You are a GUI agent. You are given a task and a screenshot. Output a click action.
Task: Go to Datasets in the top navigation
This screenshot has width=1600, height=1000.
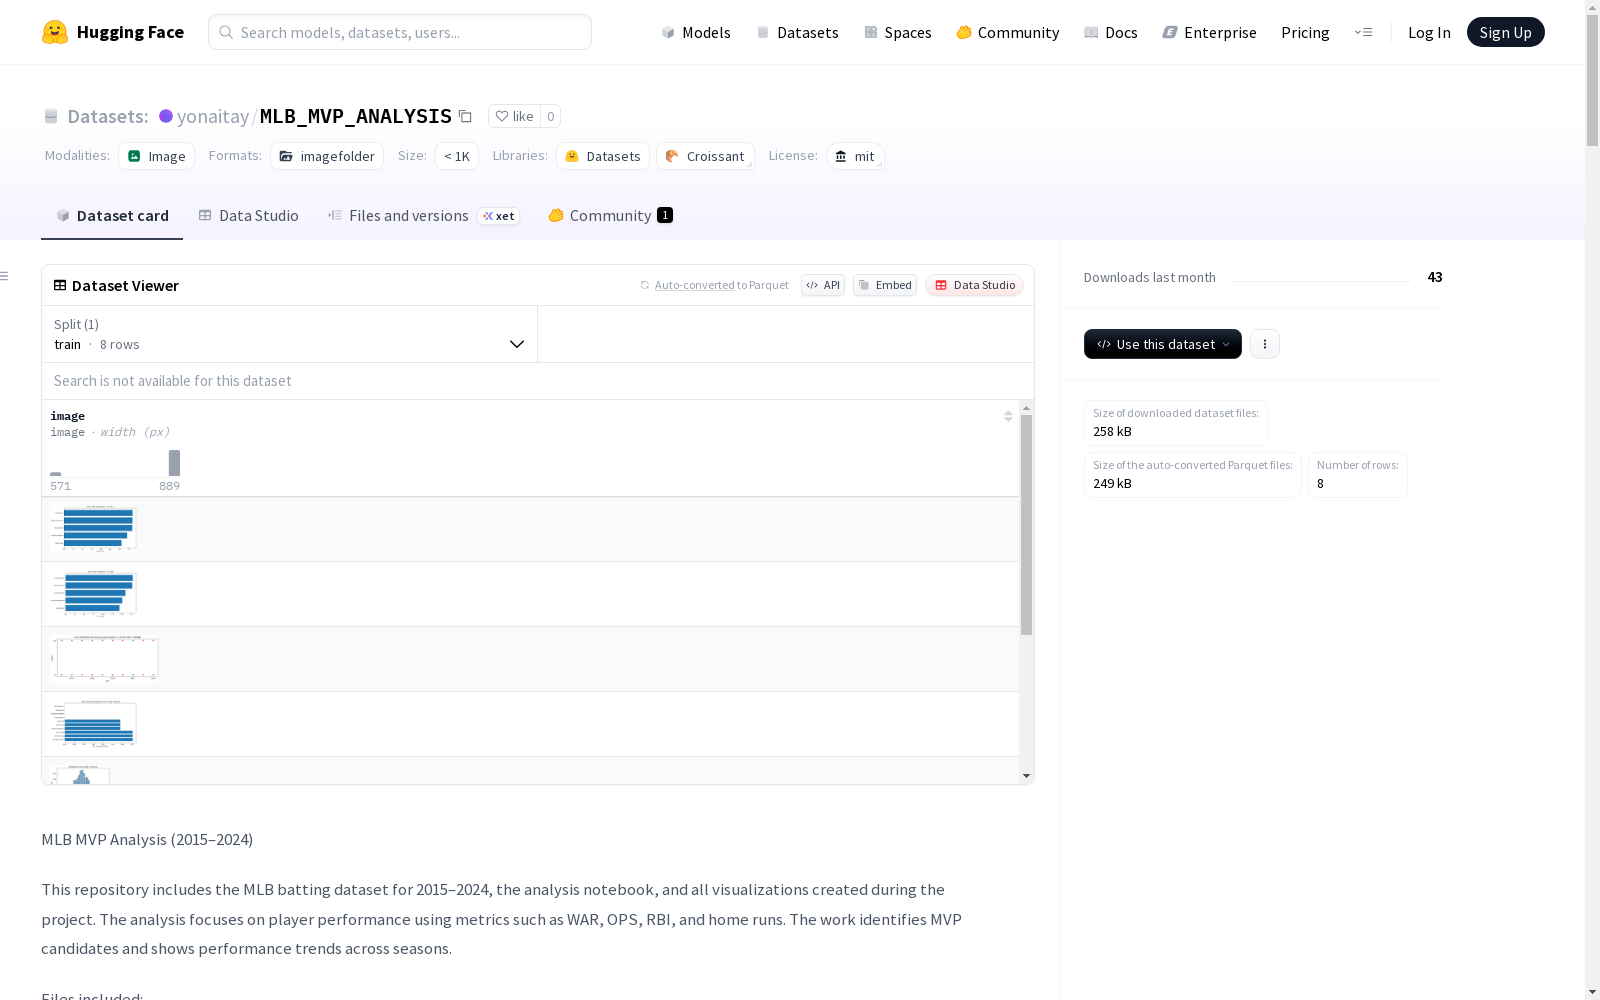pyautogui.click(x=797, y=32)
